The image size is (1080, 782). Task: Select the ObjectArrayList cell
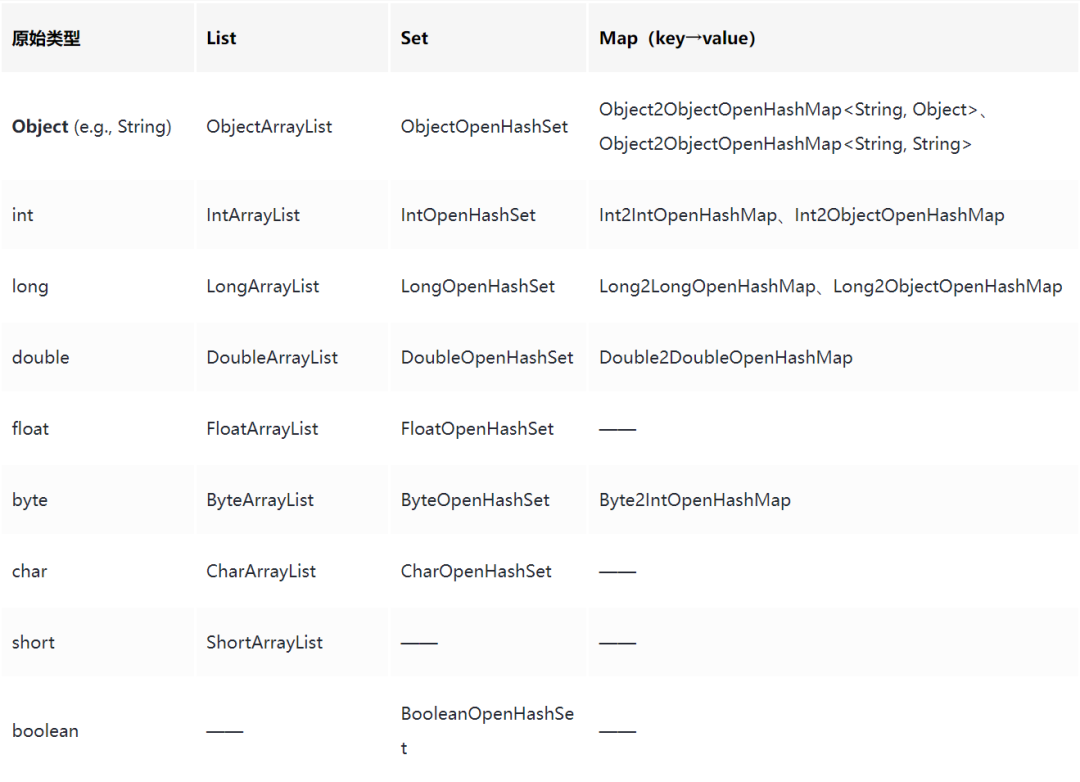(269, 127)
